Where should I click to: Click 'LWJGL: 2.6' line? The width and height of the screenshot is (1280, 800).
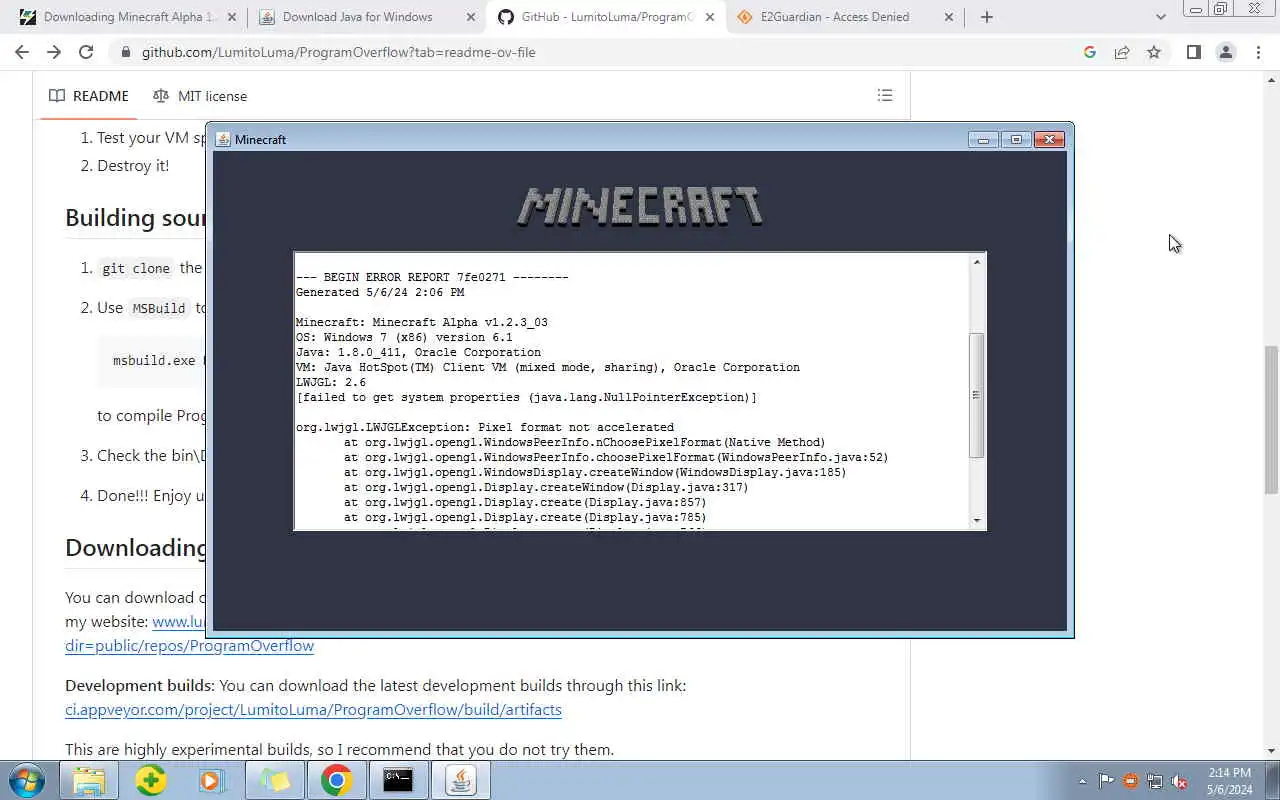331,382
